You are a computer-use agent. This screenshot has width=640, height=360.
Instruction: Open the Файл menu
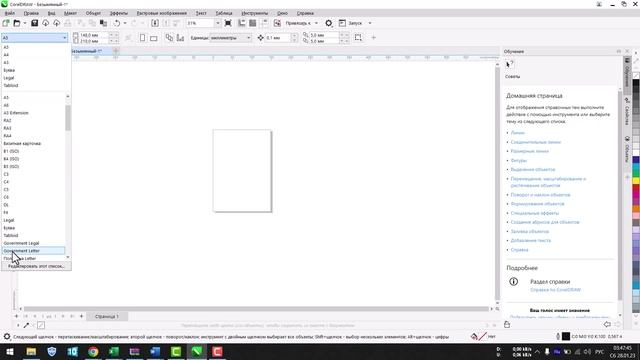tap(9, 13)
